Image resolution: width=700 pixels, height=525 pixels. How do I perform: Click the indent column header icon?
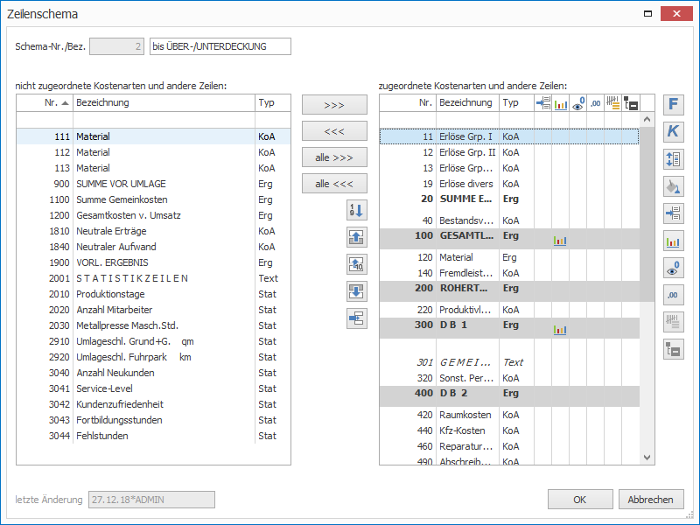tap(543, 103)
